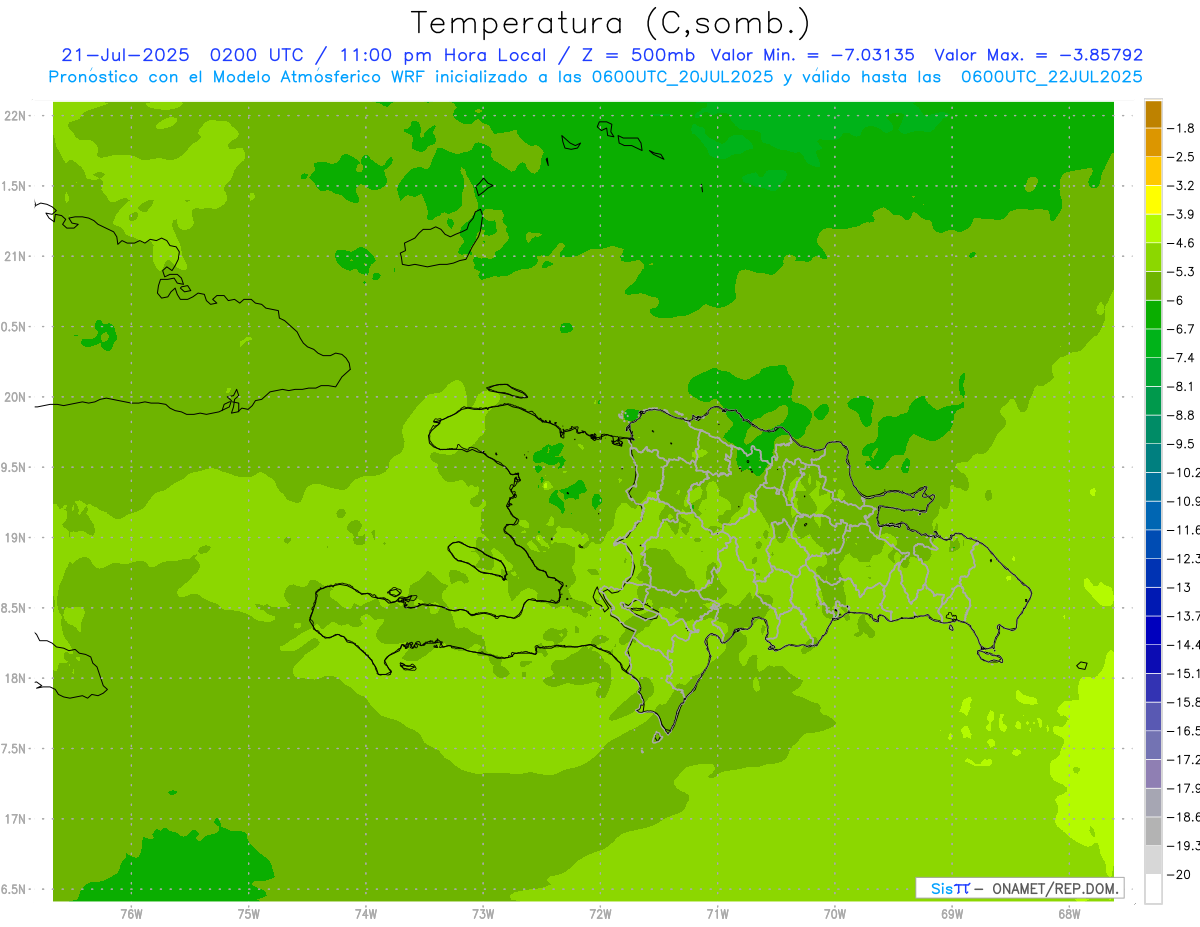1200x927 pixels.
Task: Click the '-8.1' colorbar value
Action: [x=1181, y=386]
